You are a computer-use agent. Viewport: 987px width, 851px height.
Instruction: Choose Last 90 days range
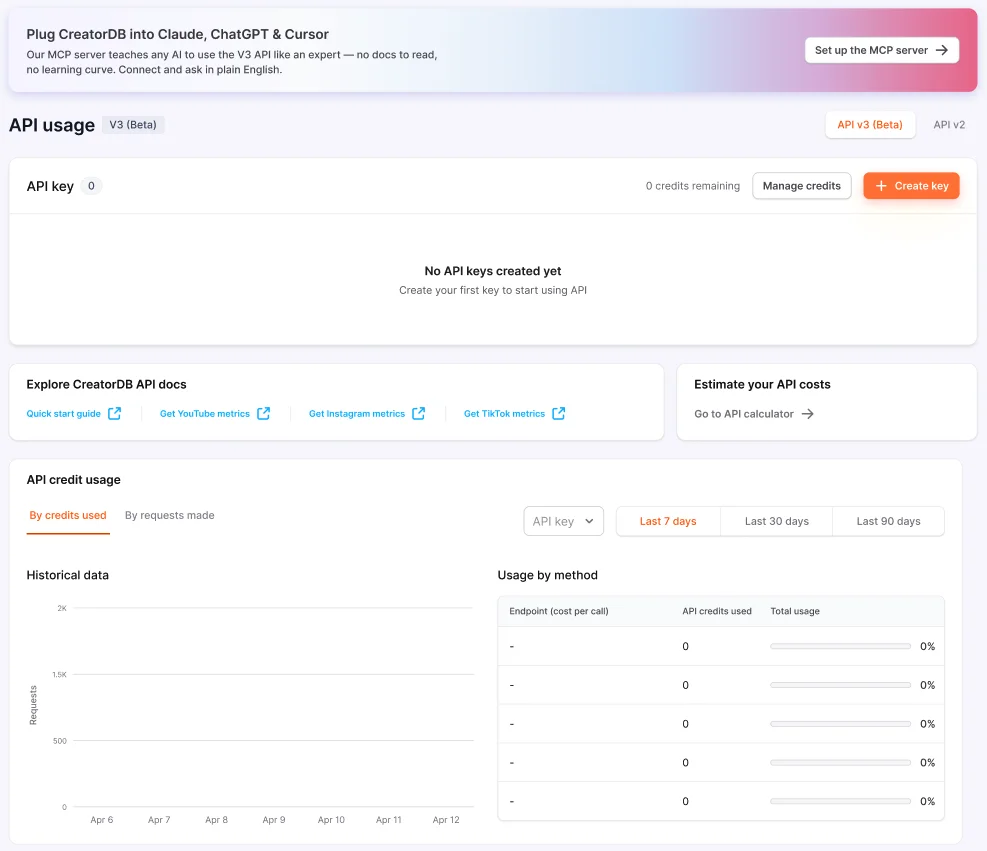click(888, 521)
